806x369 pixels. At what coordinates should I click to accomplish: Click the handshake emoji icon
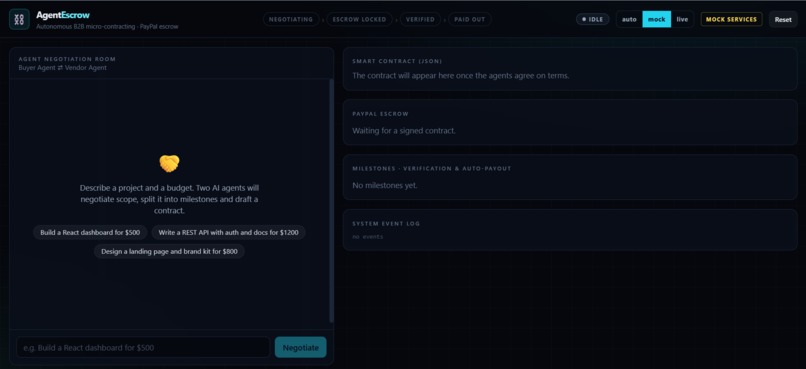click(169, 163)
